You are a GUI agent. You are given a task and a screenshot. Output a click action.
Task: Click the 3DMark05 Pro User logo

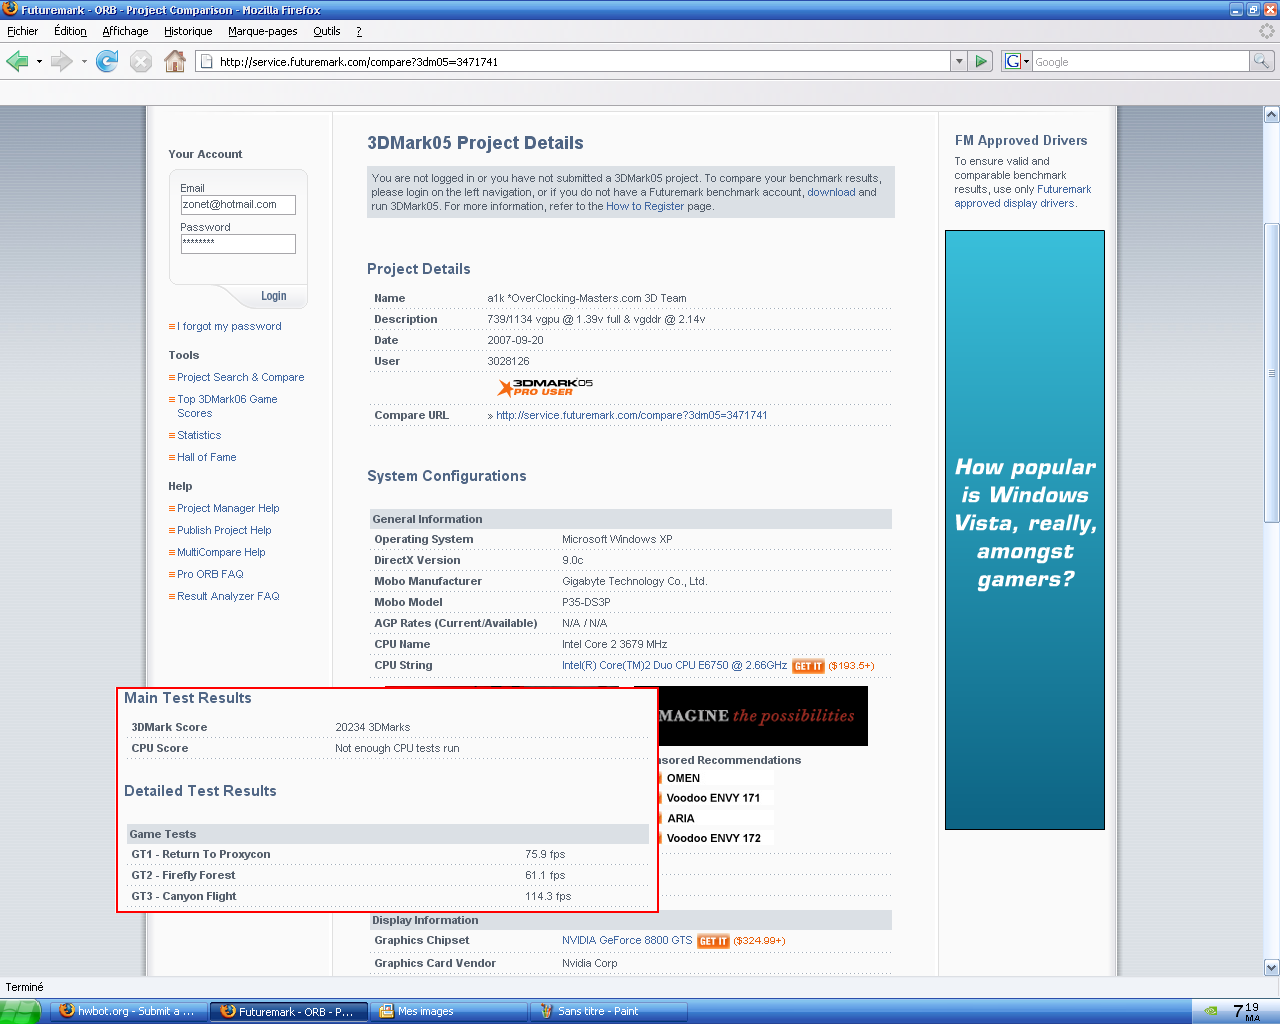(545, 387)
